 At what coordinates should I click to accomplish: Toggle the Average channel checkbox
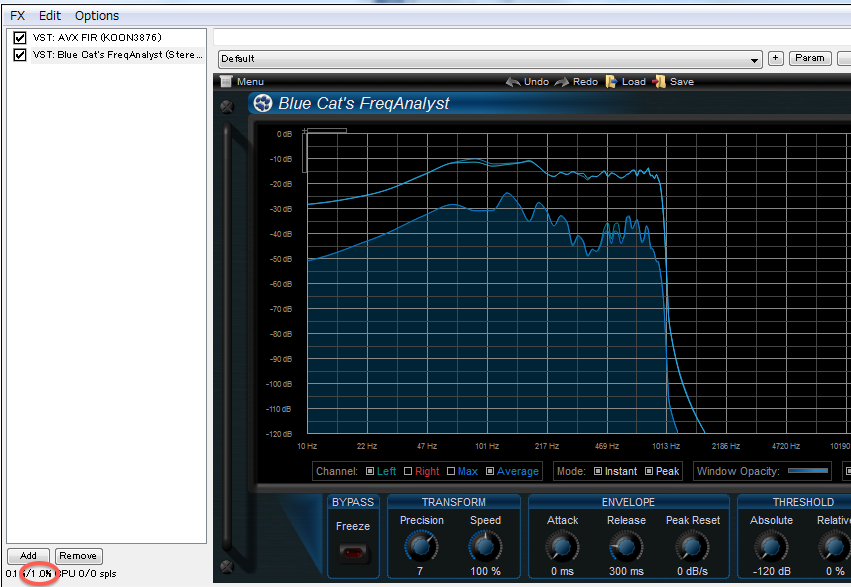tap(490, 471)
